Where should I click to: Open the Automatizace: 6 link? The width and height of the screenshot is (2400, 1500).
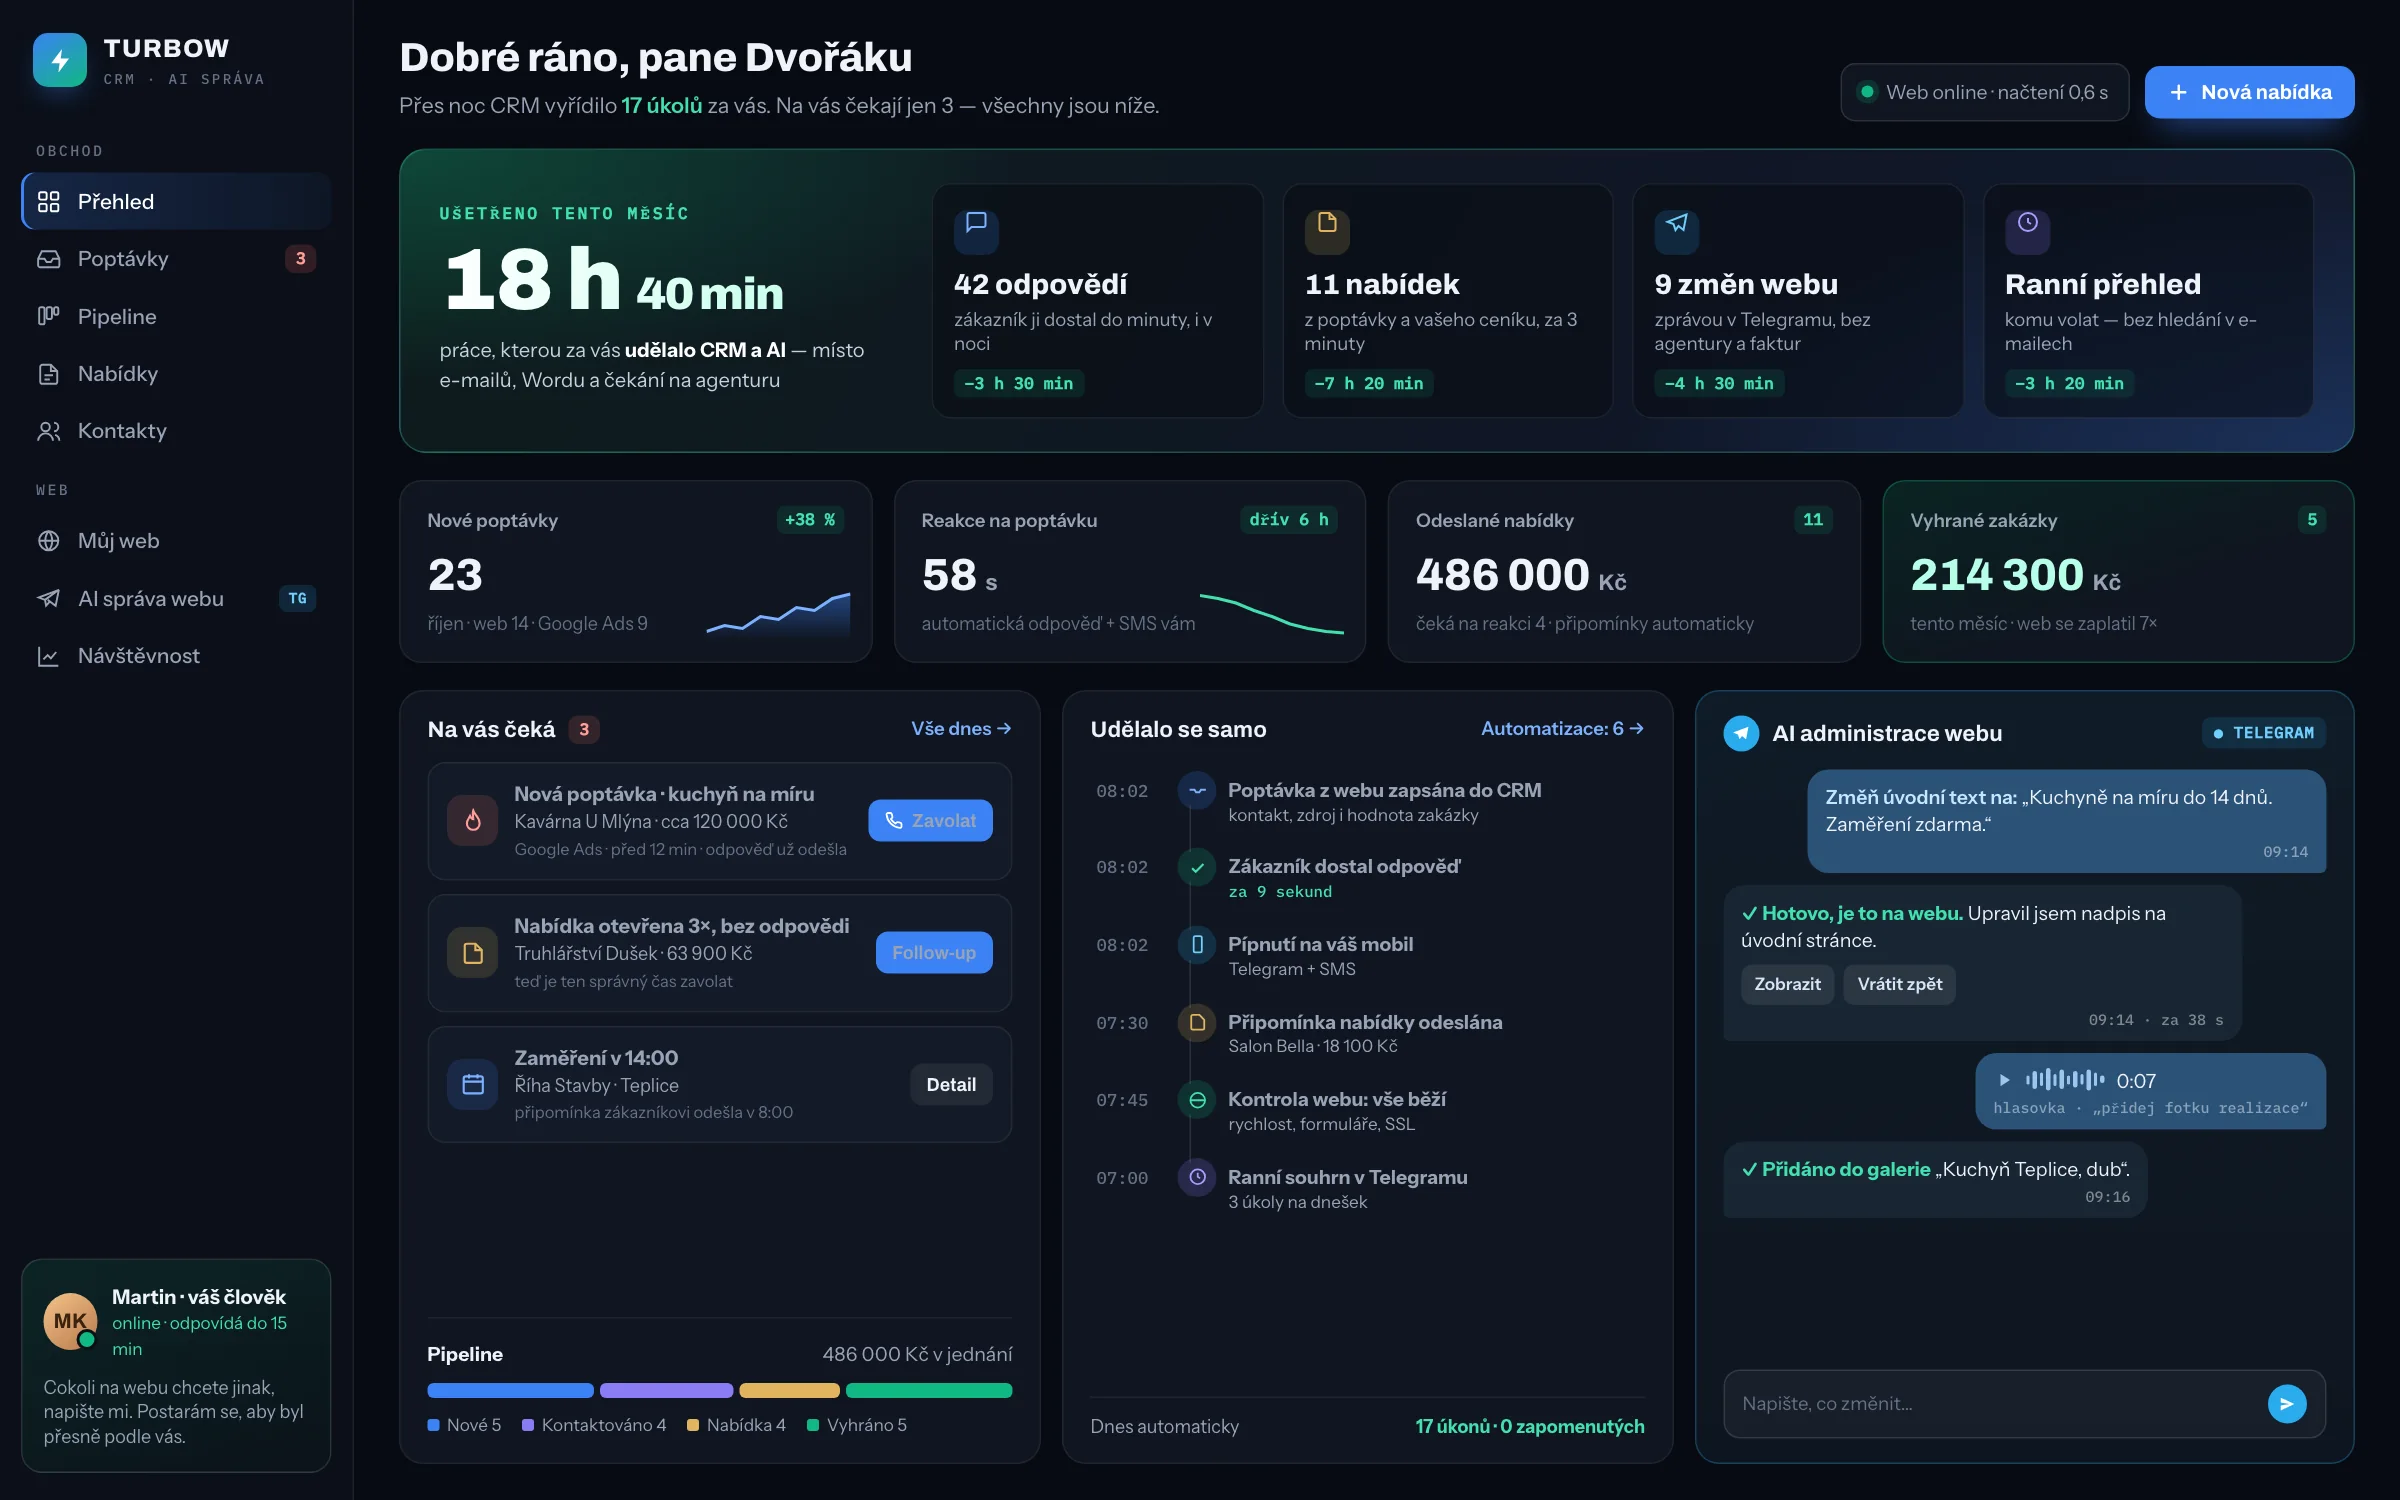coord(1562,728)
